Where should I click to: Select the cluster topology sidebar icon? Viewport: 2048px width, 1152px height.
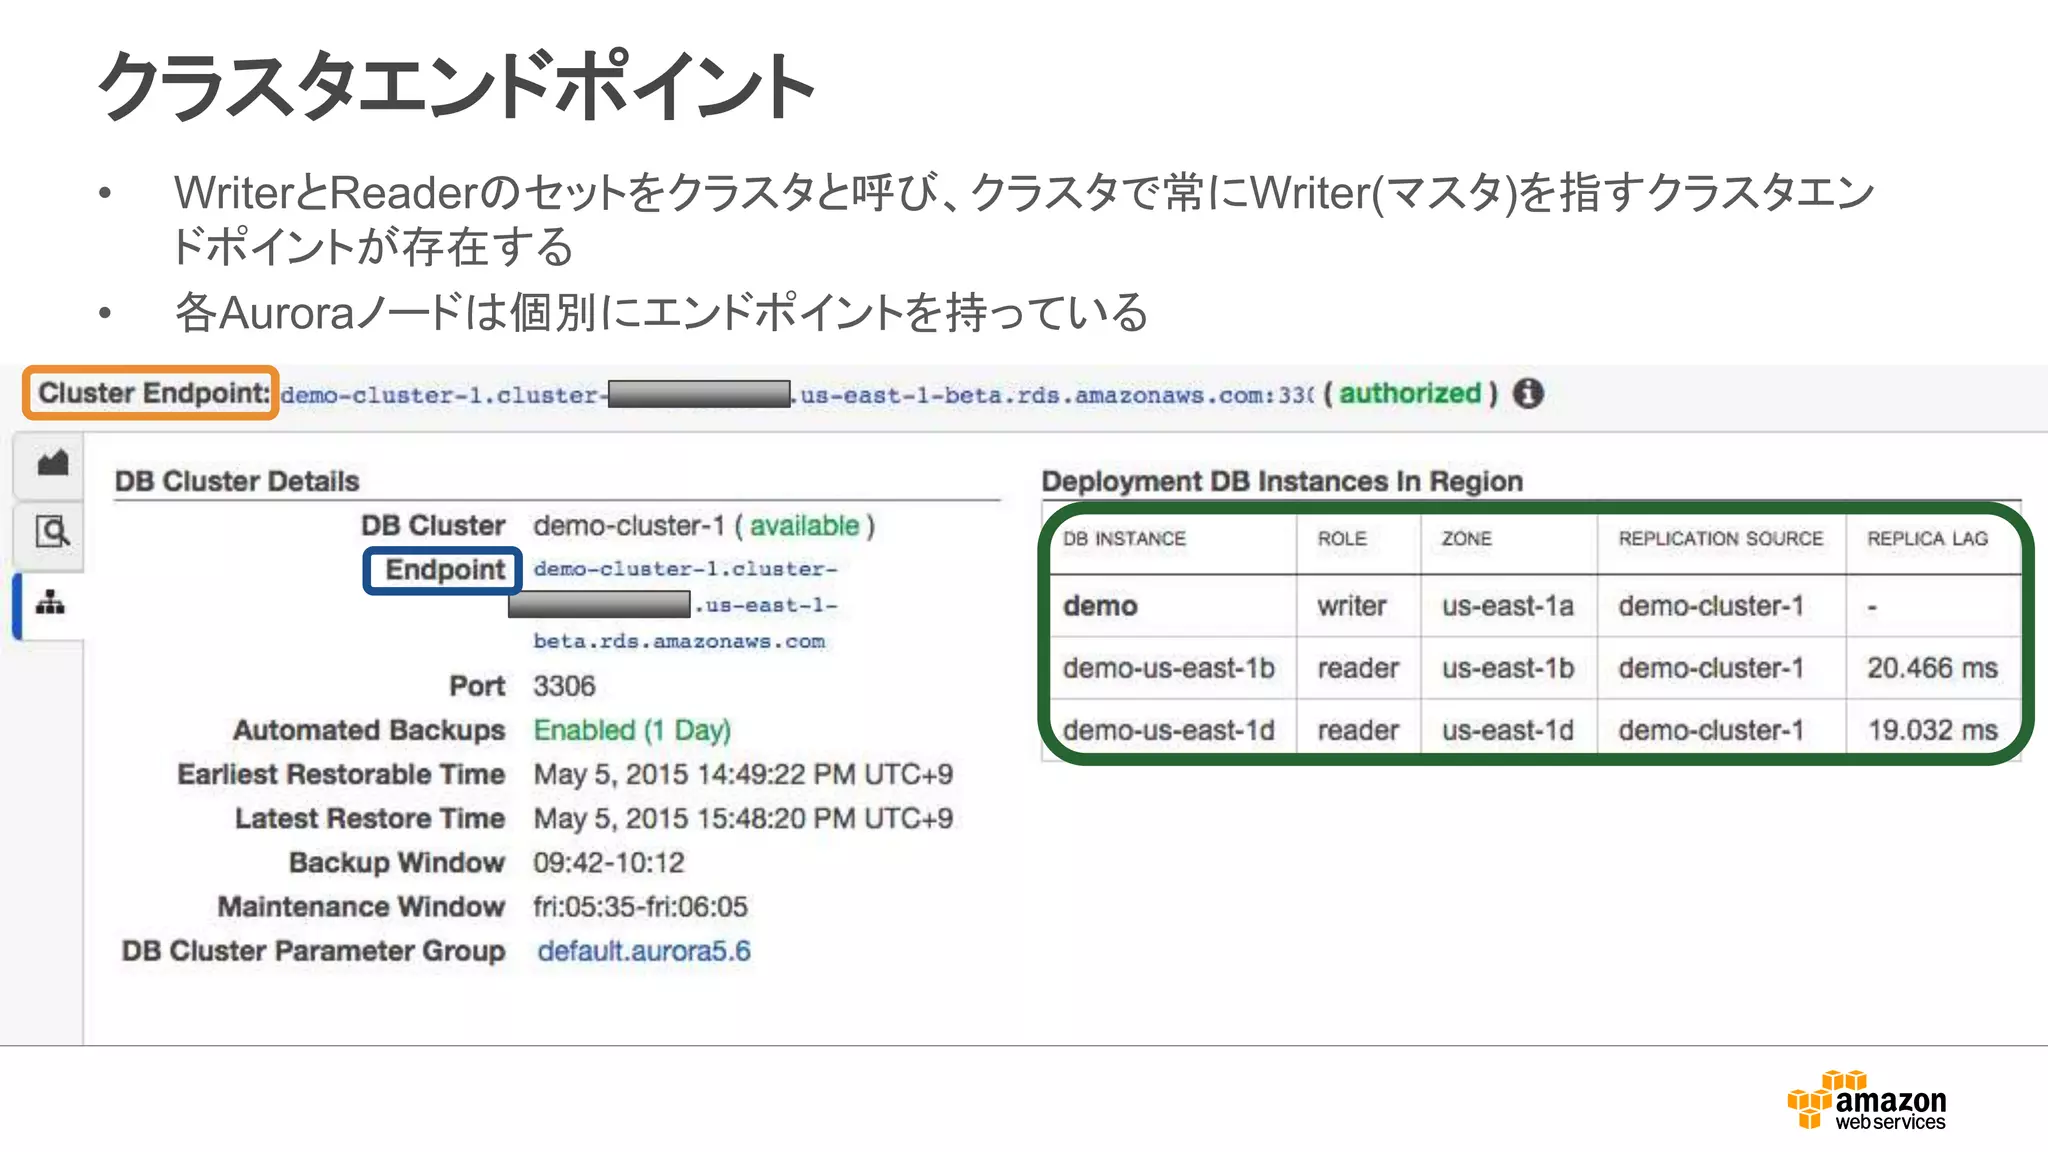[x=50, y=603]
